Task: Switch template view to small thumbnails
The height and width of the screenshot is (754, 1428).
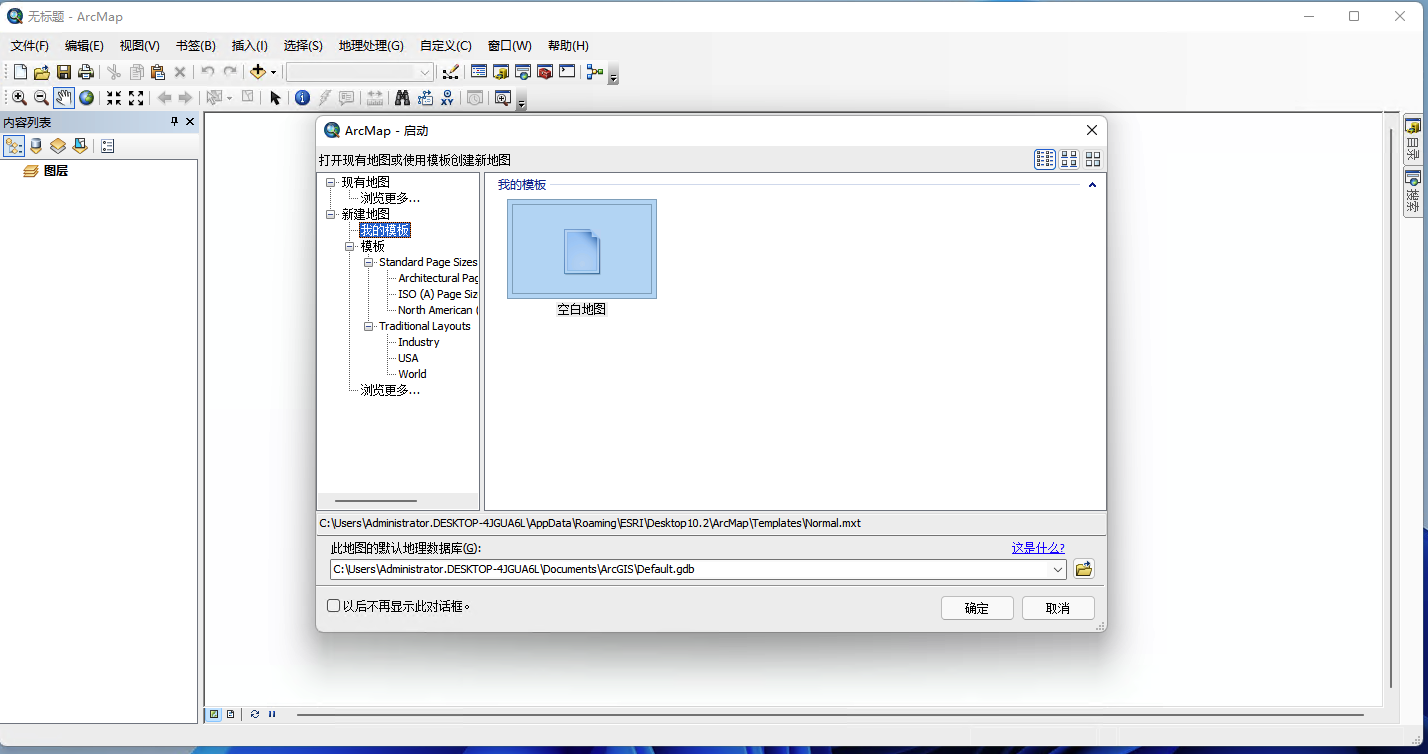Action: coord(1069,159)
